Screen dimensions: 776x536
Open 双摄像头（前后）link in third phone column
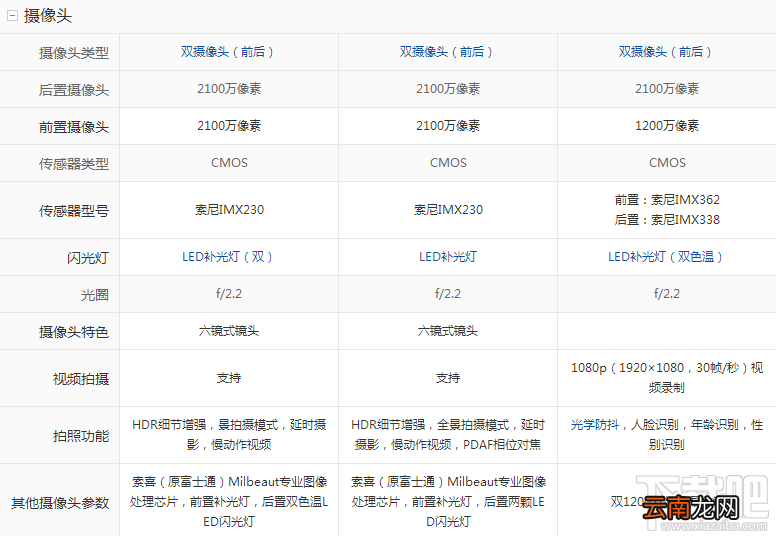[665, 51]
